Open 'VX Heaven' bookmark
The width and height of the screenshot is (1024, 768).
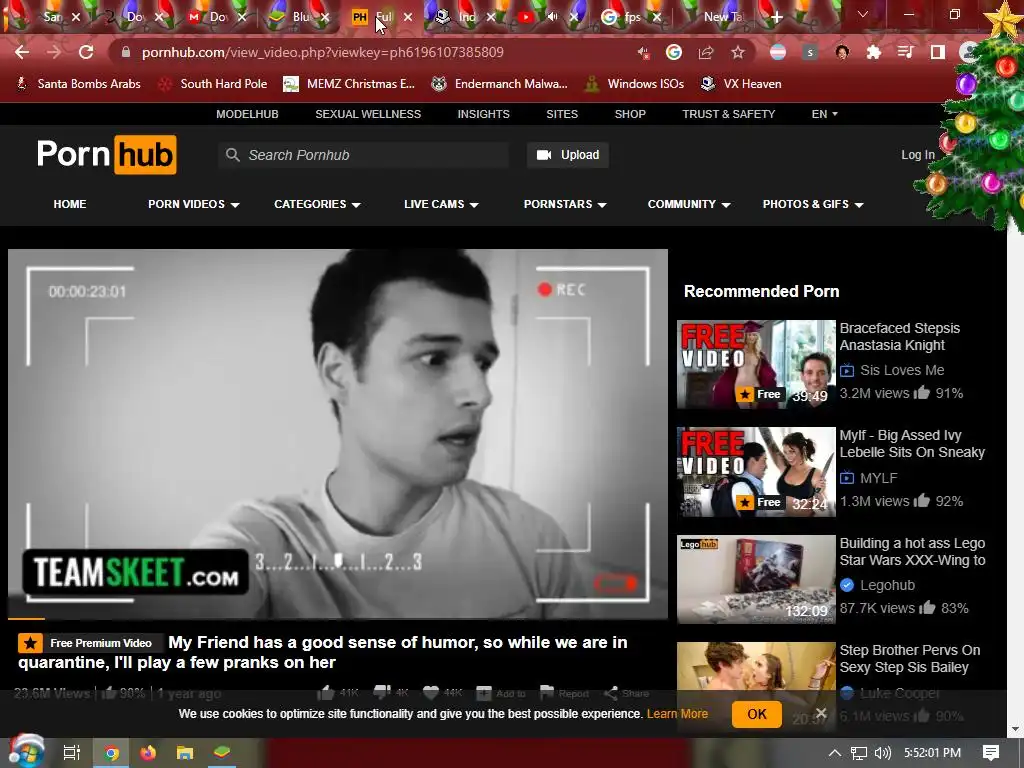point(741,84)
